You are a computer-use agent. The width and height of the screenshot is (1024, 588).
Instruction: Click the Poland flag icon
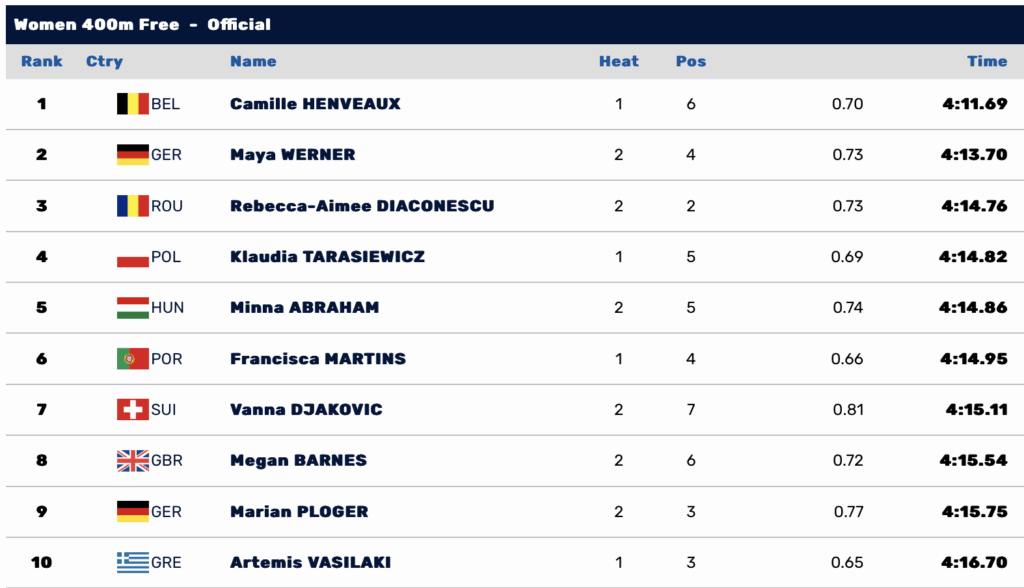(x=132, y=257)
